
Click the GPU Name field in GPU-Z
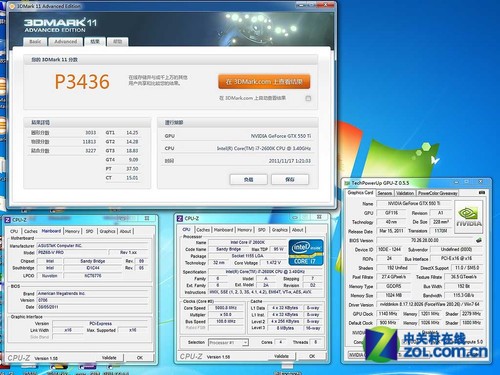pos(413,203)
